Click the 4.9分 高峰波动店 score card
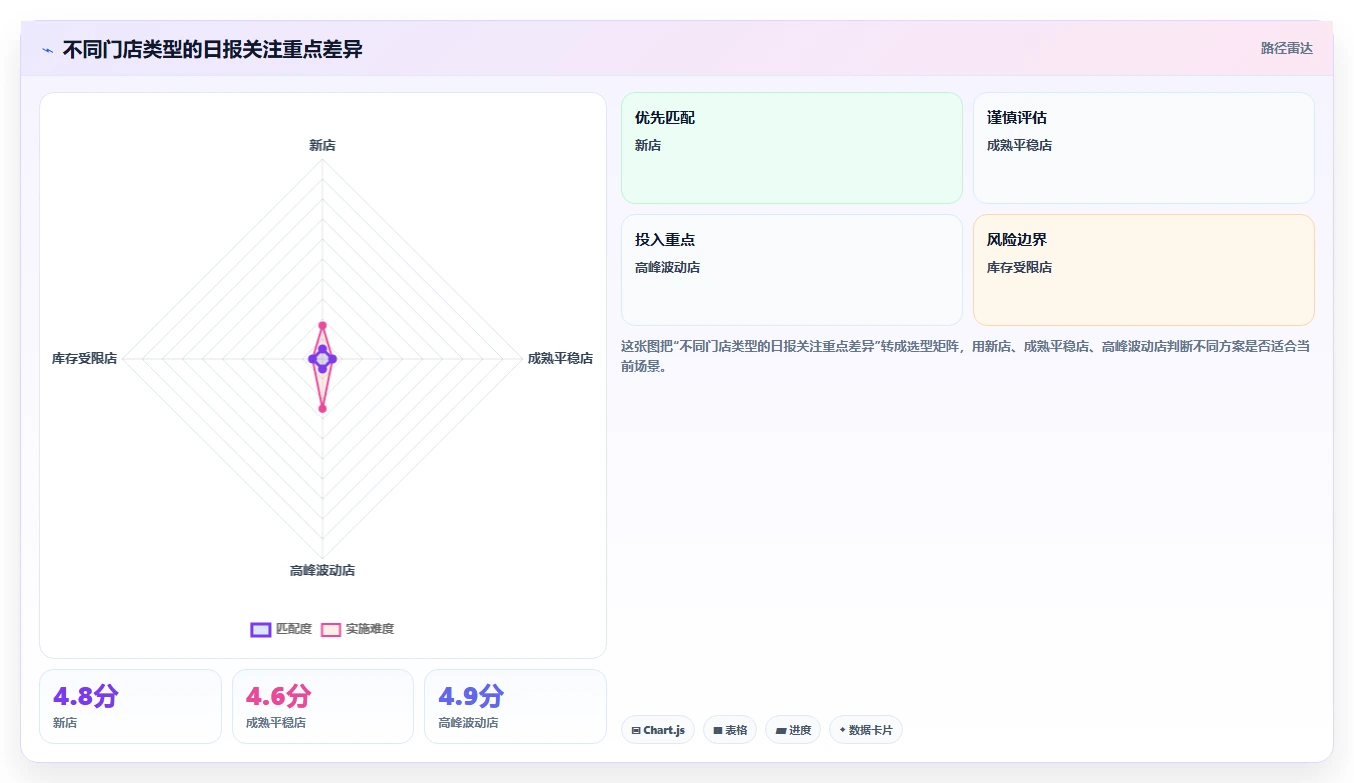The height and width of the screenshot is (783, 1354). 515,706
